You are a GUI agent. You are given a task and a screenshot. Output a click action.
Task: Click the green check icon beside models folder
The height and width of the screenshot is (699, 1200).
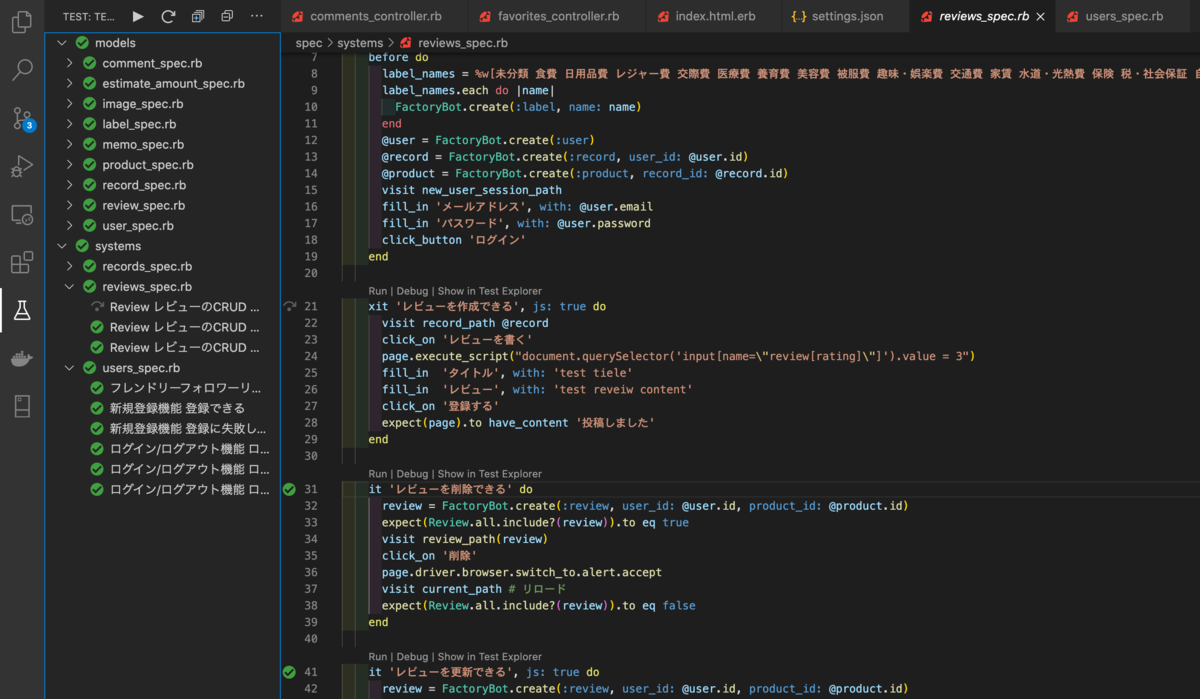click(x=82, y=43)
